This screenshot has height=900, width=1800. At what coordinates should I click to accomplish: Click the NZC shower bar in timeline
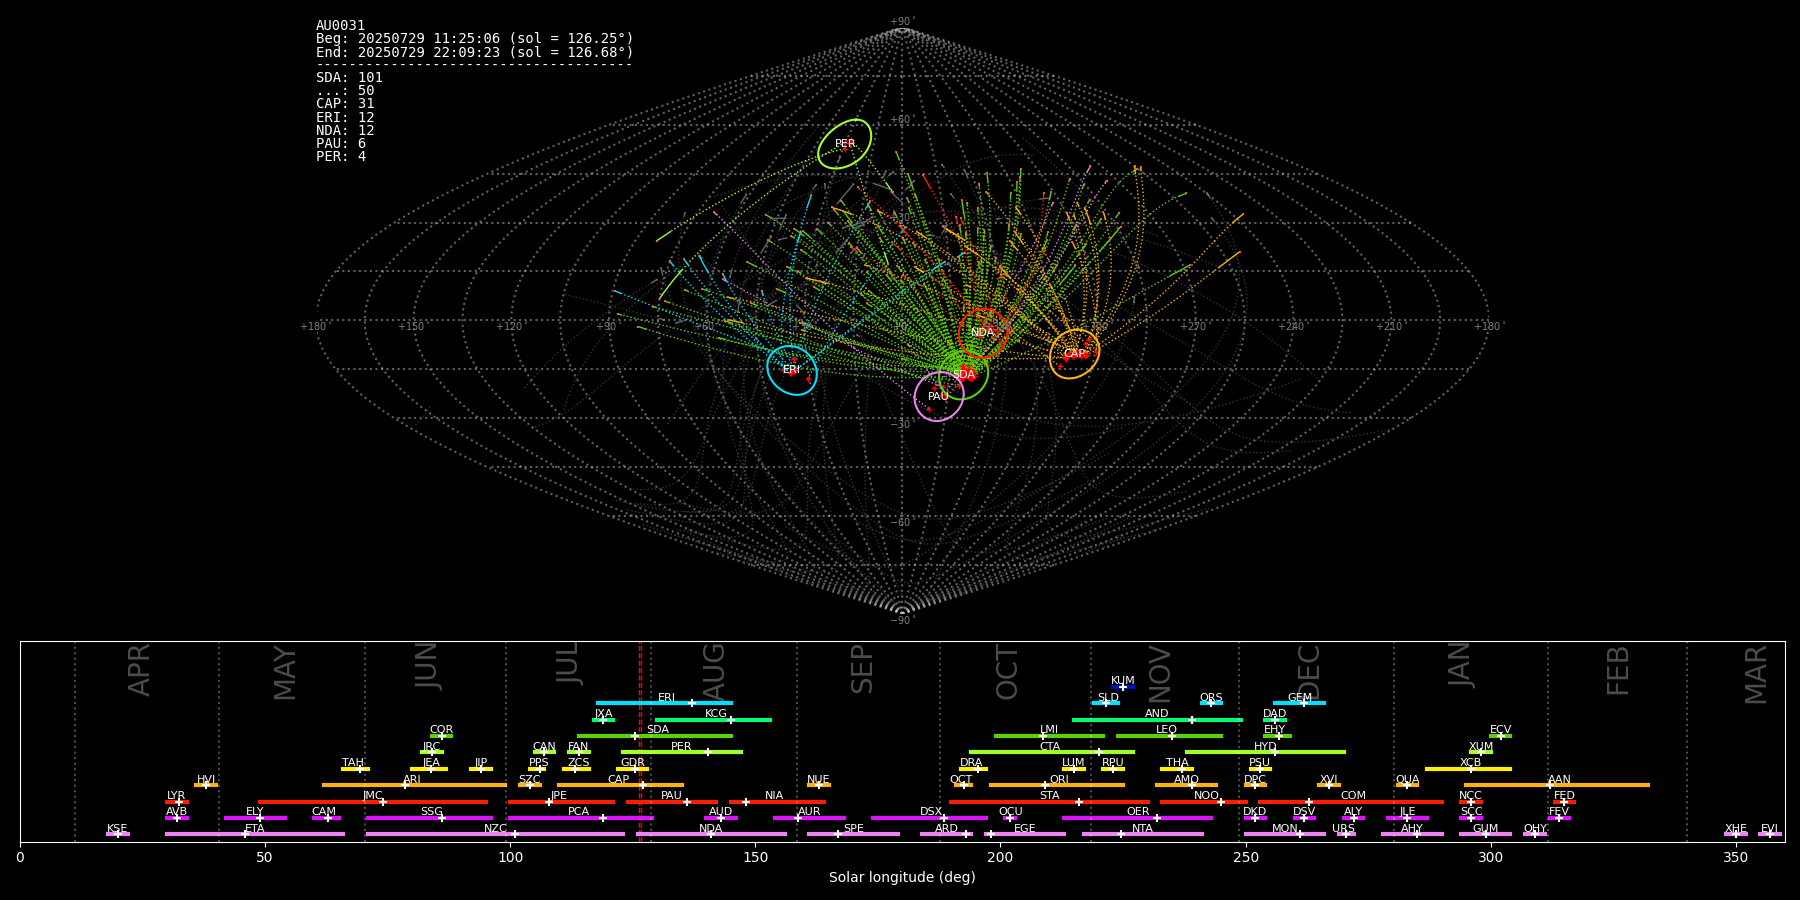(495, 834)
